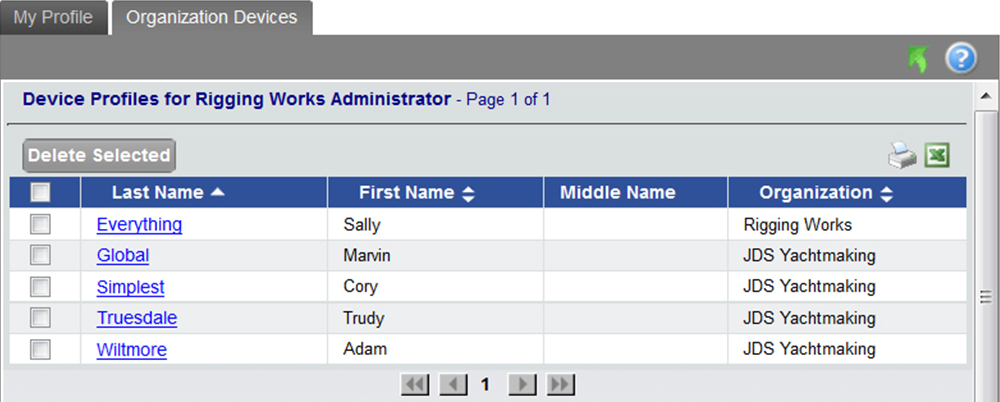
Task: Open the blue help question mark icon
Action: coord(960,60)
